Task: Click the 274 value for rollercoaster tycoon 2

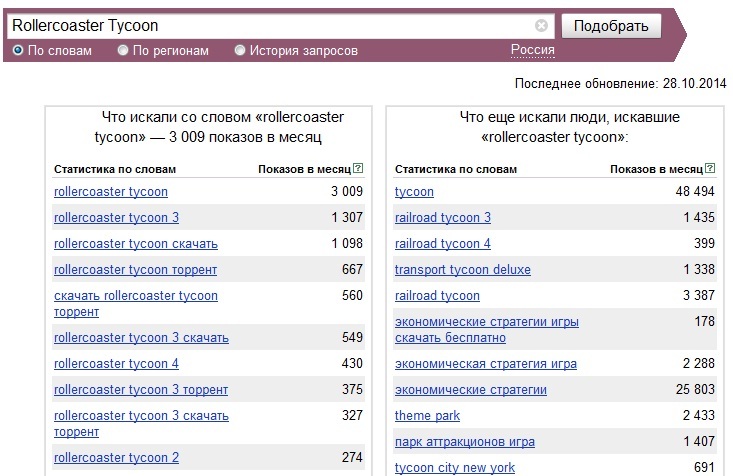Action: click(x=352, y=457)
